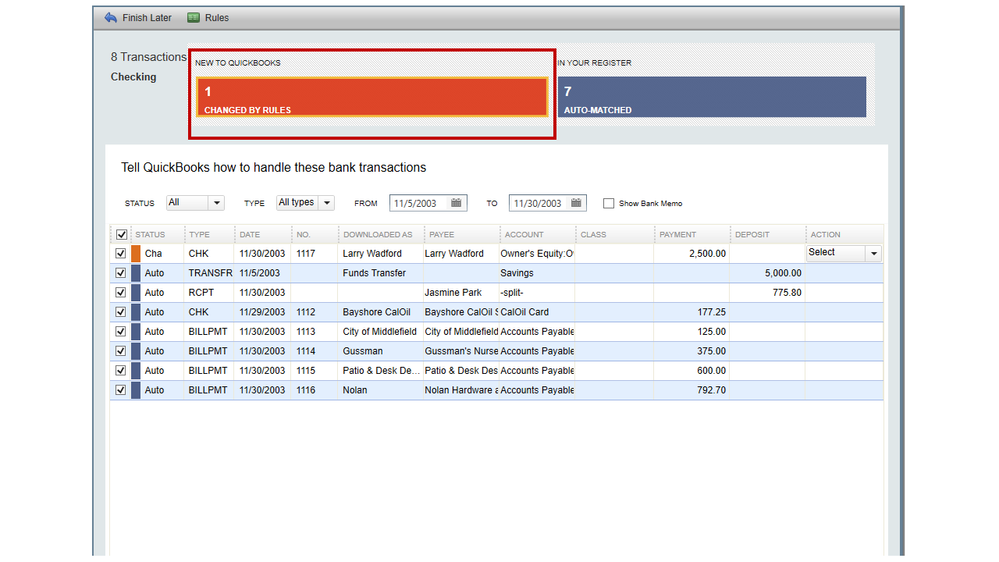Uncheck the Bayshore CalOil transaction checkbox
Viewport: 999px width, 562px height.
click(120, 312)
